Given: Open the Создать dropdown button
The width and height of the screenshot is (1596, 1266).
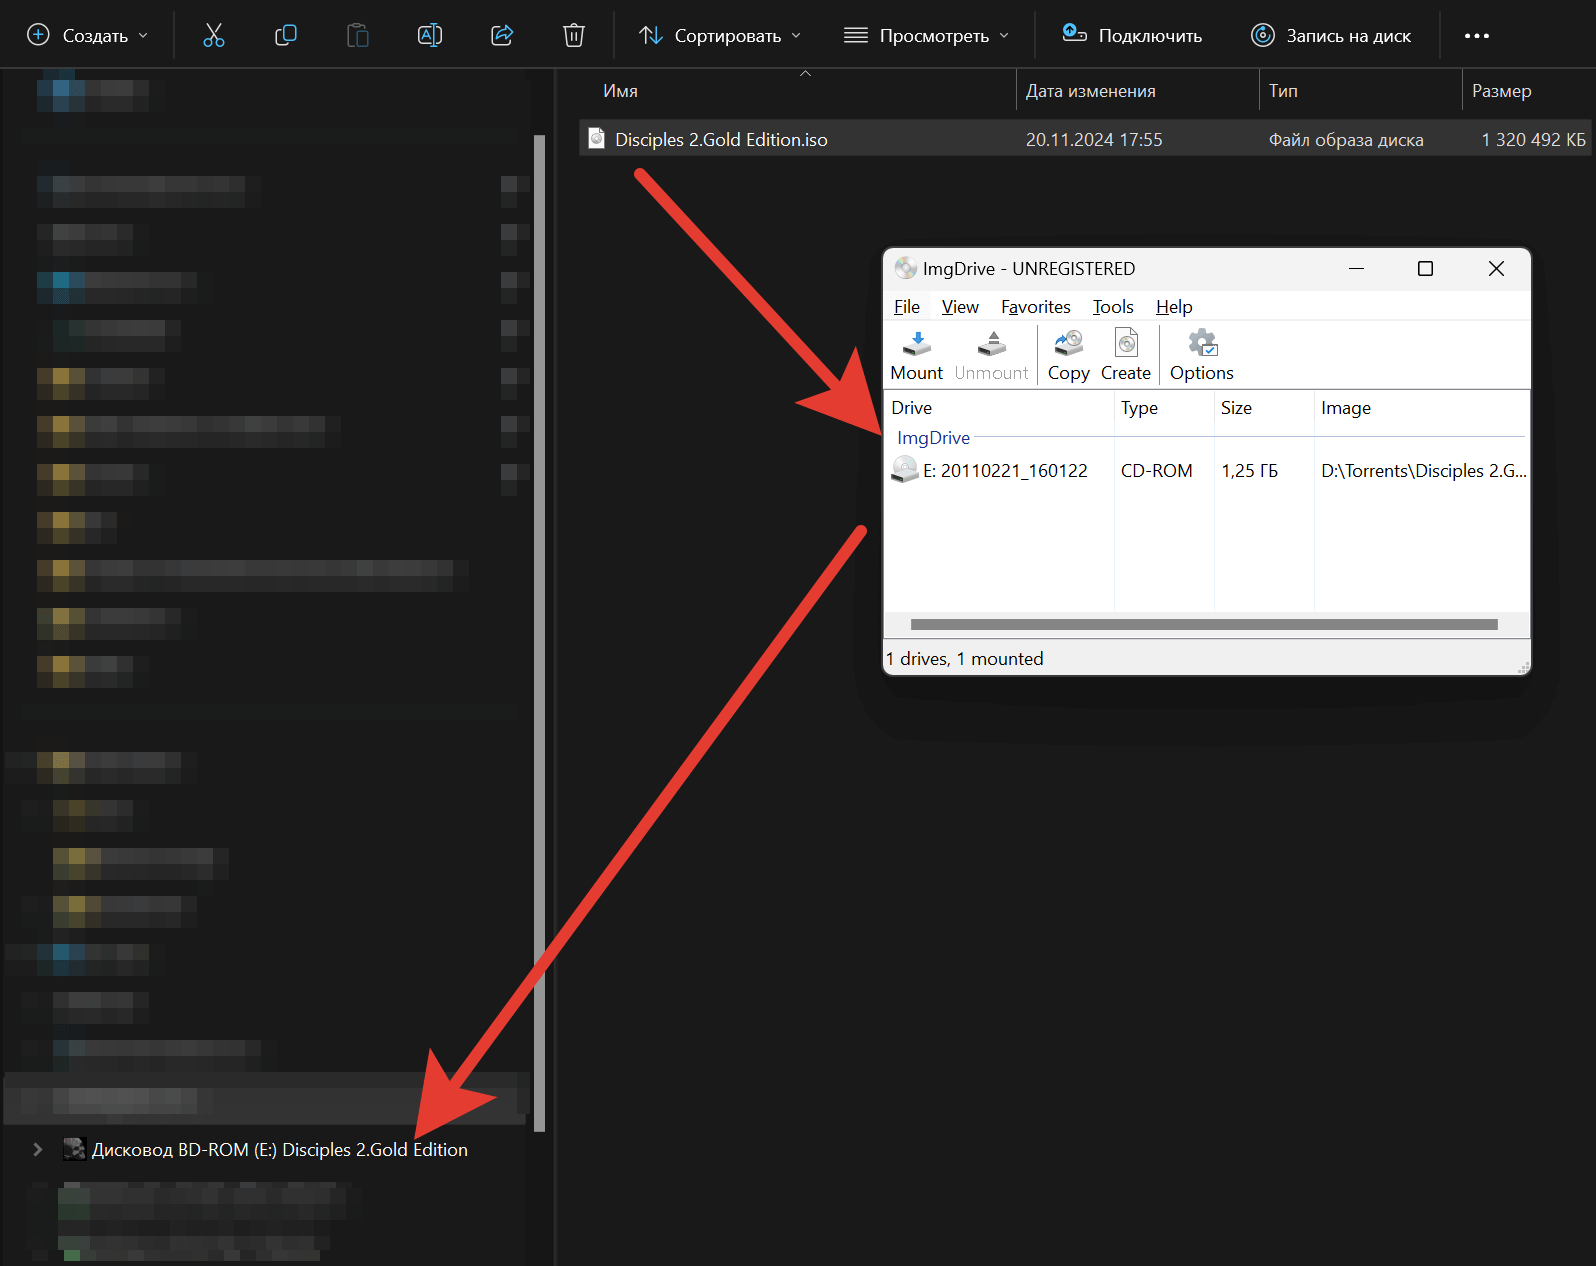Looking at the screenshot, I should tap(87, 35).
